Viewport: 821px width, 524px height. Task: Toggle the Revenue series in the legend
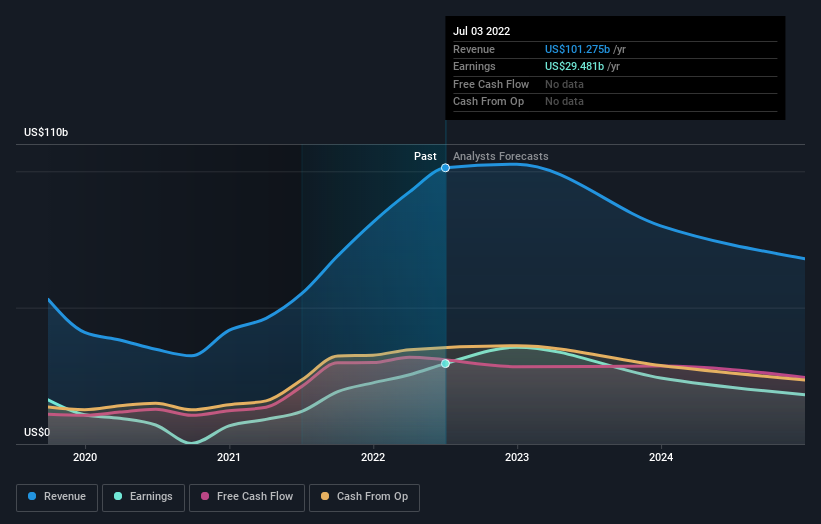click(57, 497)
